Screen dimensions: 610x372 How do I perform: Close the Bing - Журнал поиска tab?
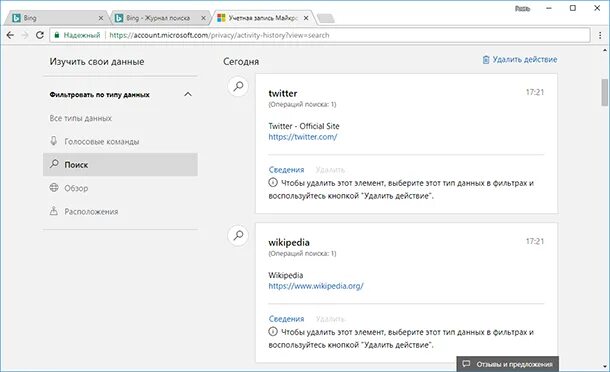coord(203,18)
